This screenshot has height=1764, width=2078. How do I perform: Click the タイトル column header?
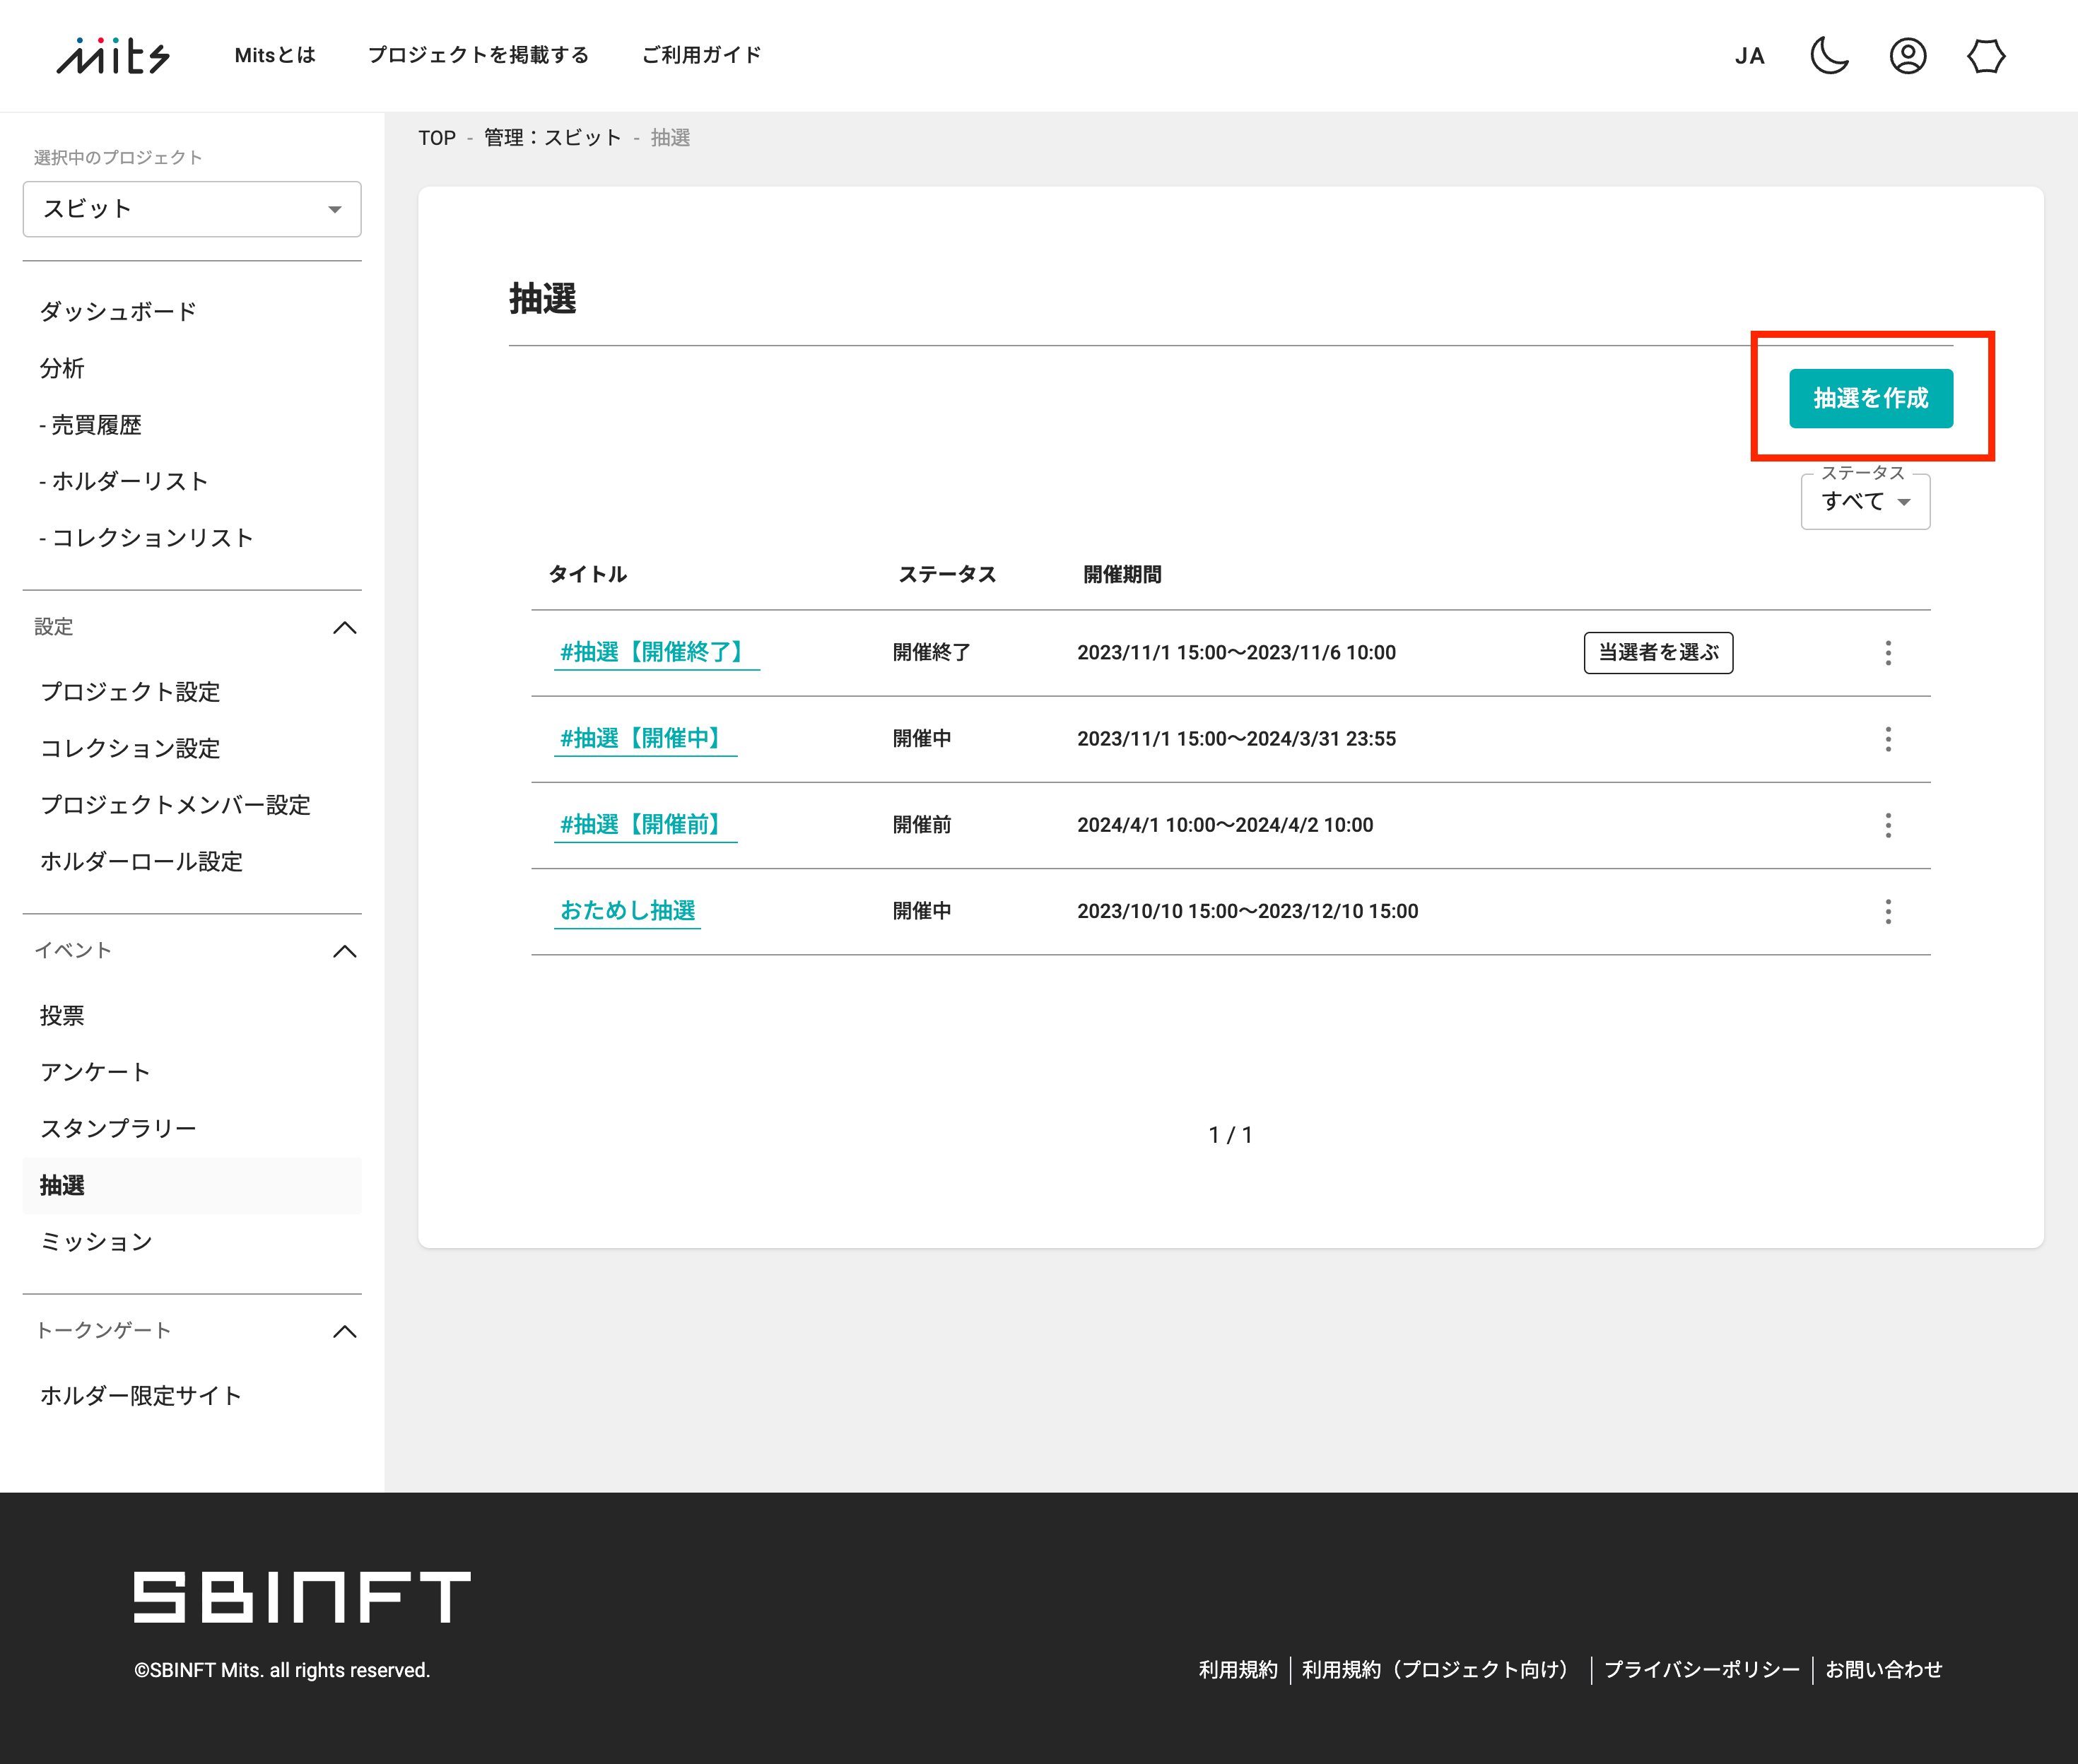click(587, 574)
